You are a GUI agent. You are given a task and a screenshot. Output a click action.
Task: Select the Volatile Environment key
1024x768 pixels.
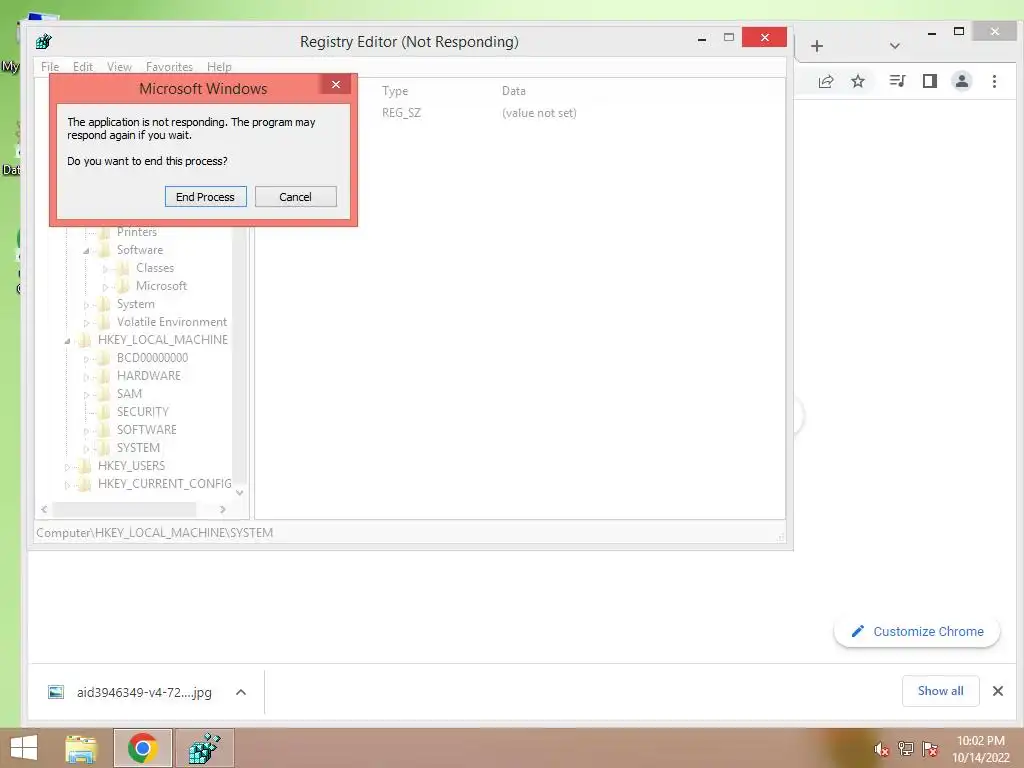point(172,322)
